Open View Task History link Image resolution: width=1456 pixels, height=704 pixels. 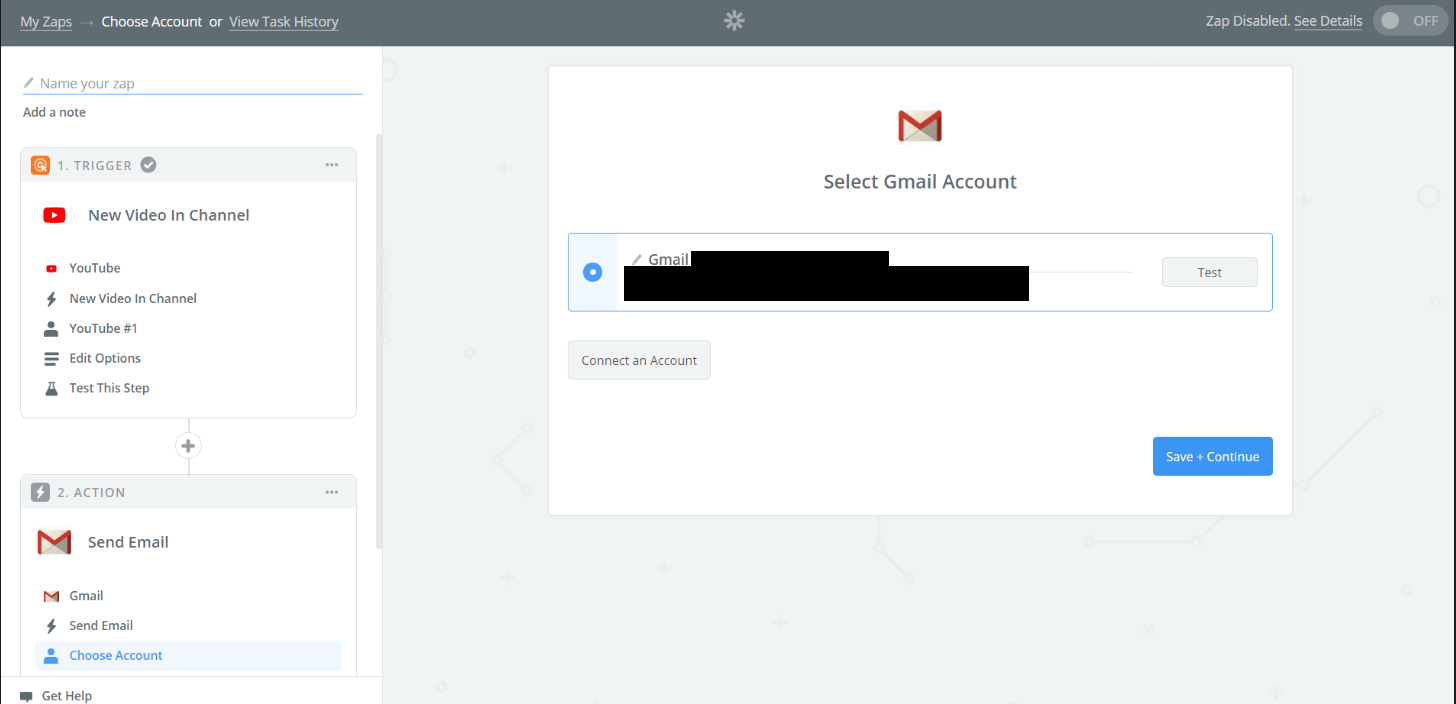click(x=284, y=21)
